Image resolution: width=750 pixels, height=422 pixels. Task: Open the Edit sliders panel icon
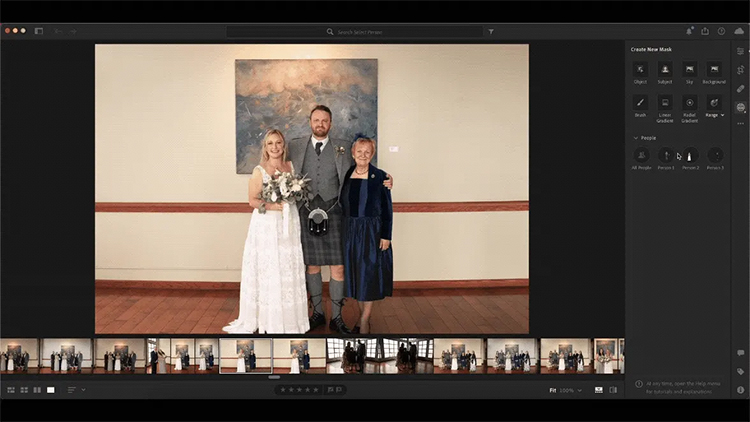[740, 50]
